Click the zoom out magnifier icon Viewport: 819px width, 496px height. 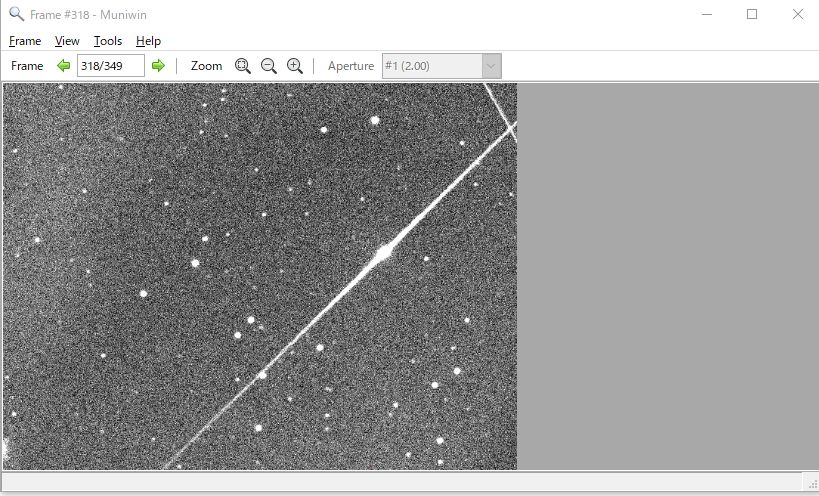coord(268,66)
